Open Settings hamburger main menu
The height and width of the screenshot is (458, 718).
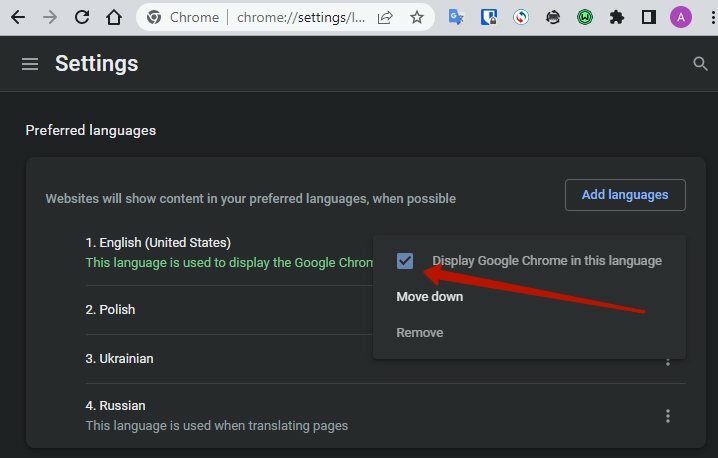point(30,64)
